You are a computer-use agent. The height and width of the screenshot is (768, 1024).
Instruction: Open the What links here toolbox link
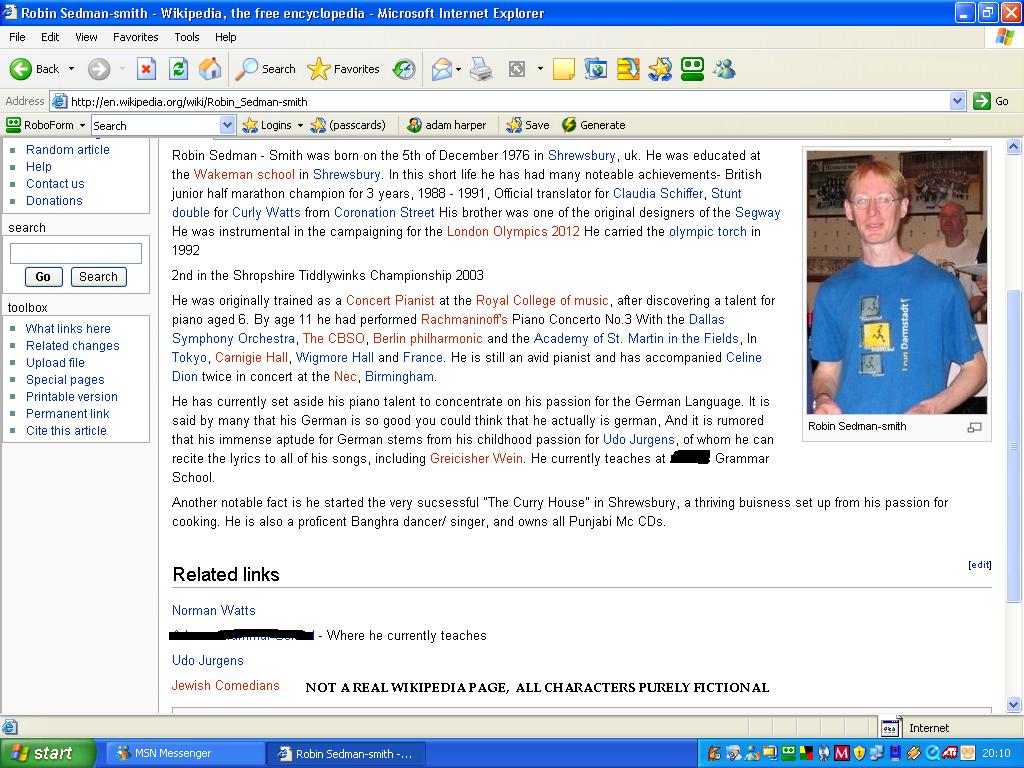coord(68,328)
